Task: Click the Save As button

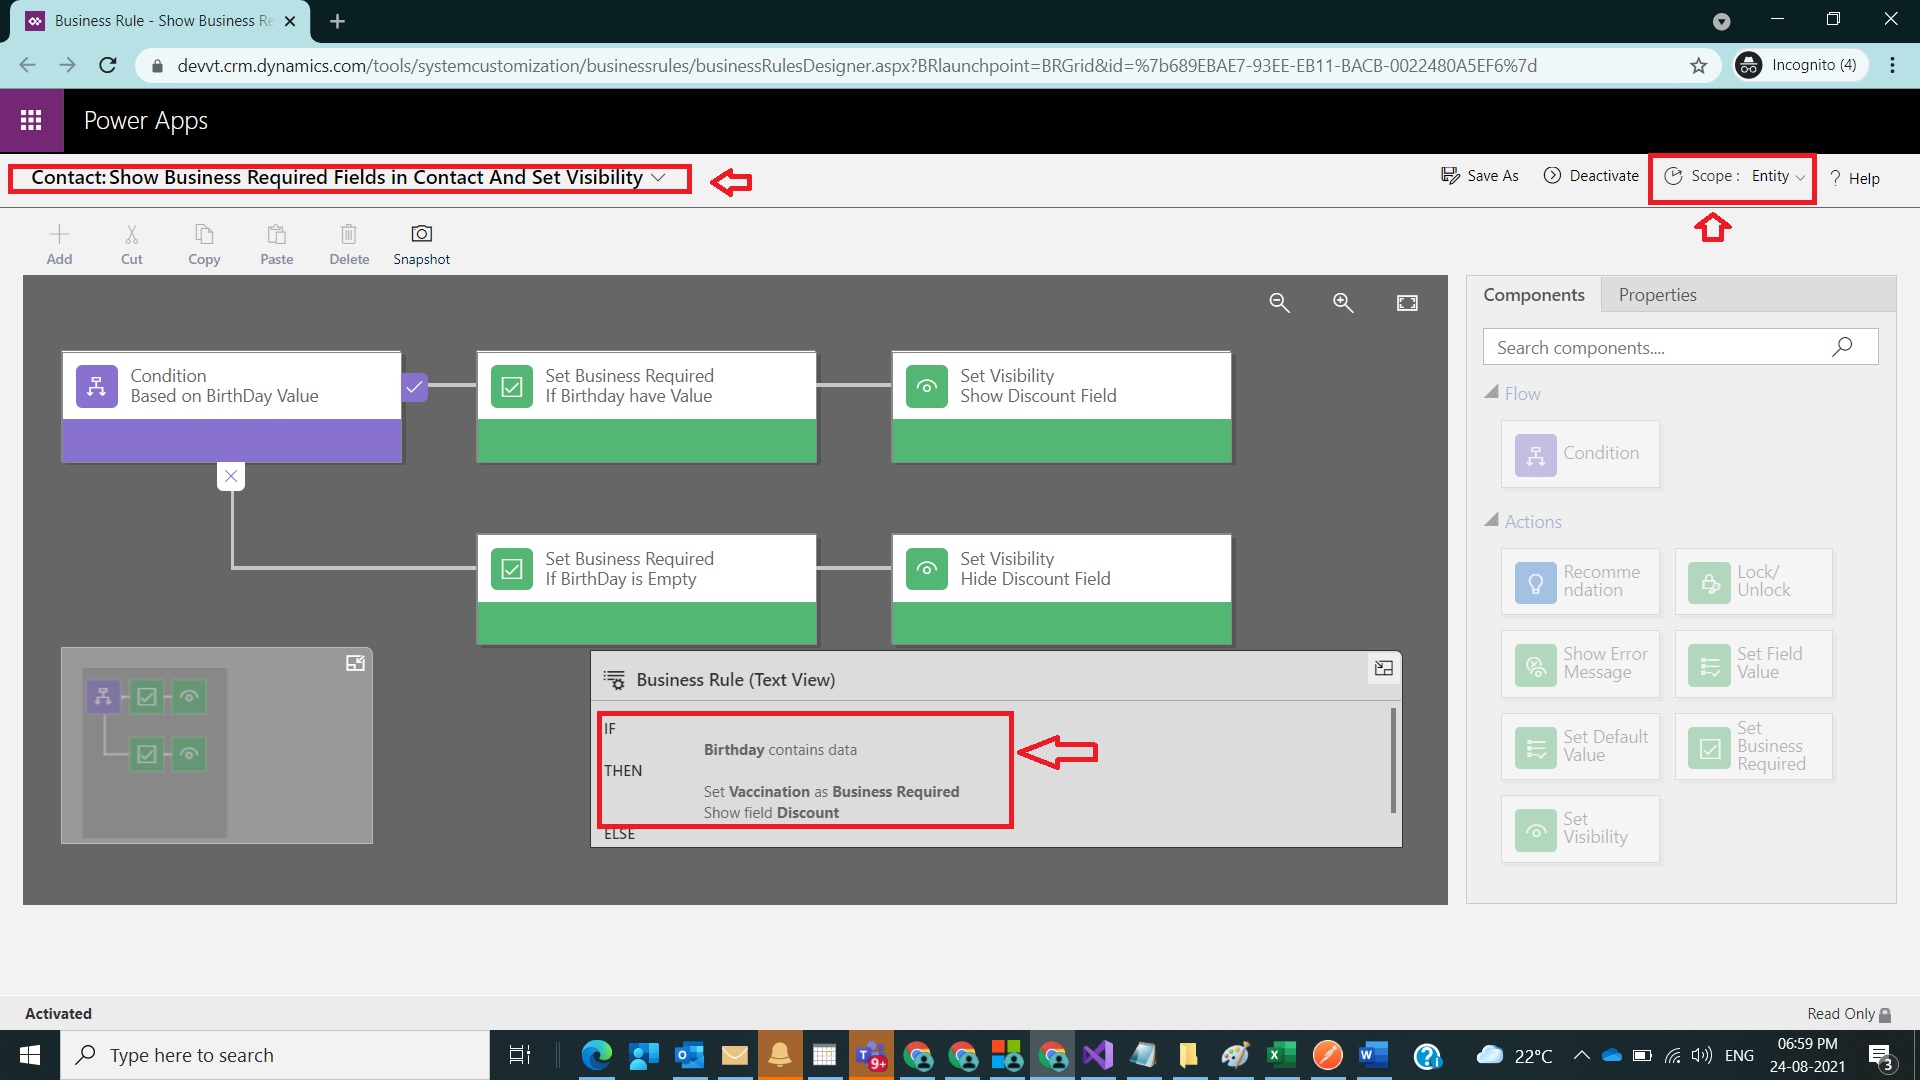Action: [x=1480, y=176]
